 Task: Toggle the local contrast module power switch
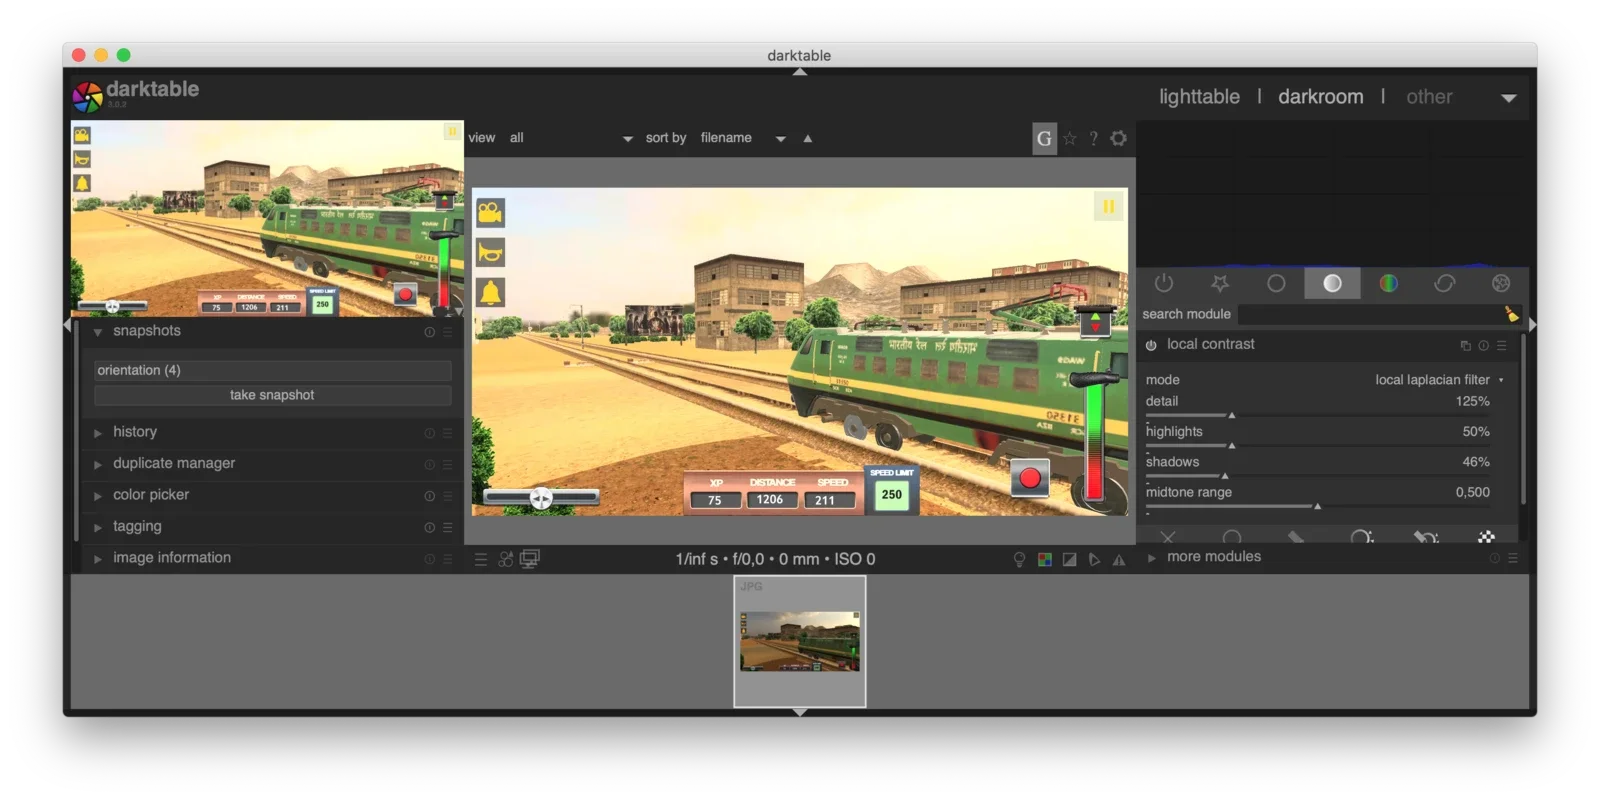1151,345
